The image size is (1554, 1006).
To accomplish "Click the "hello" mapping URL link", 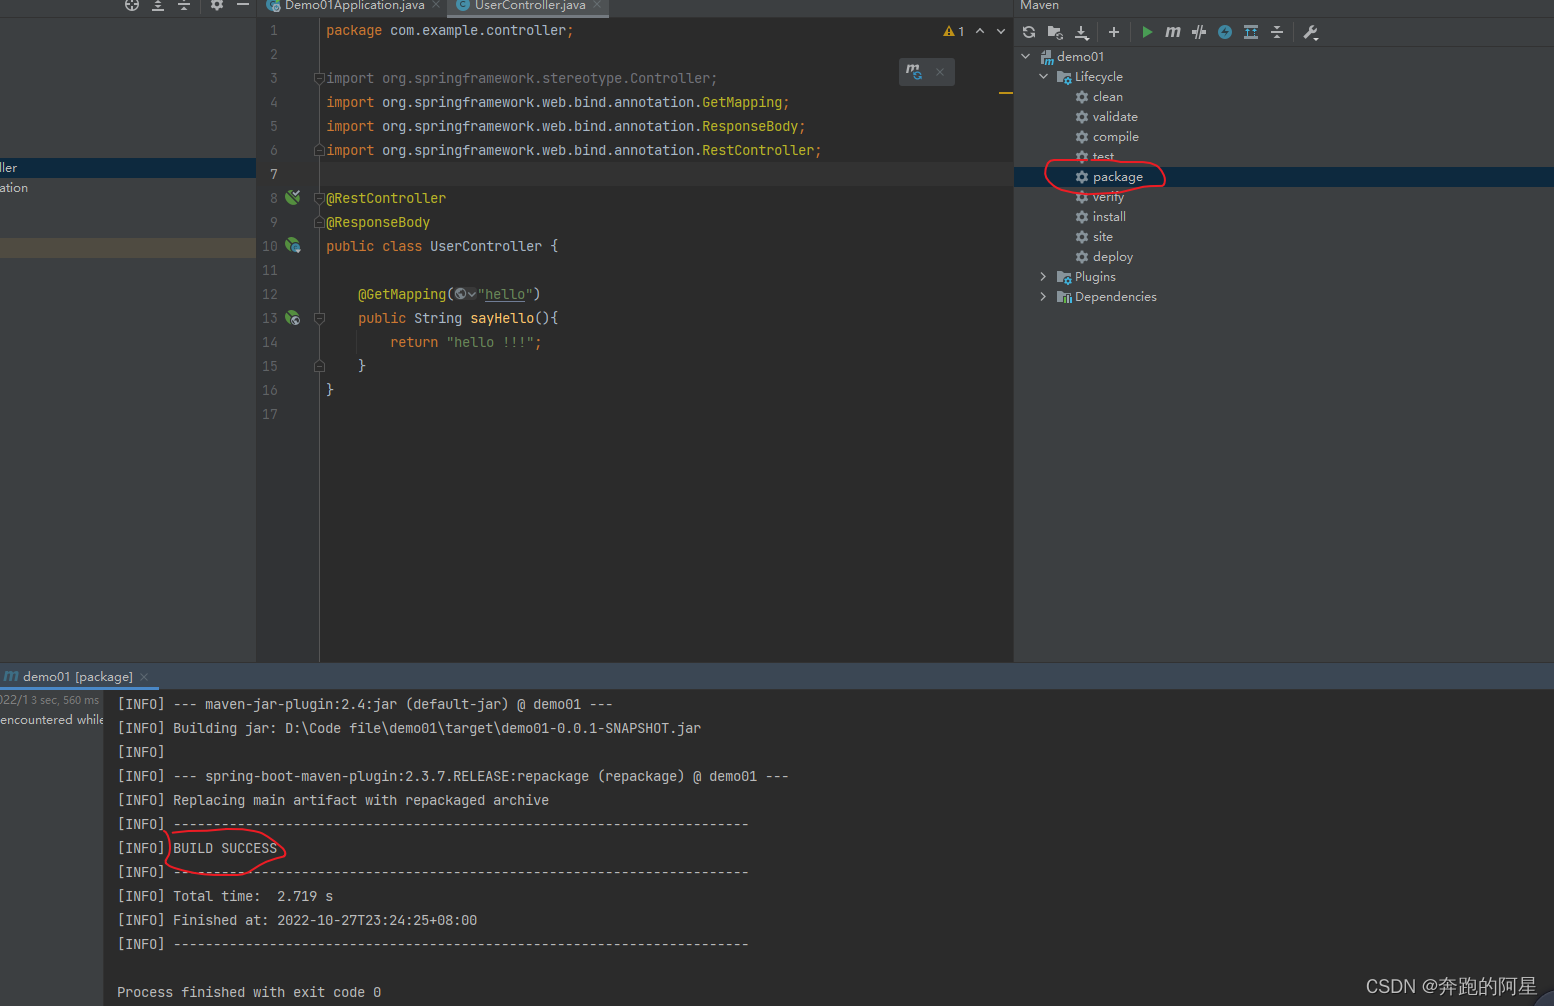I will point(505,294).
